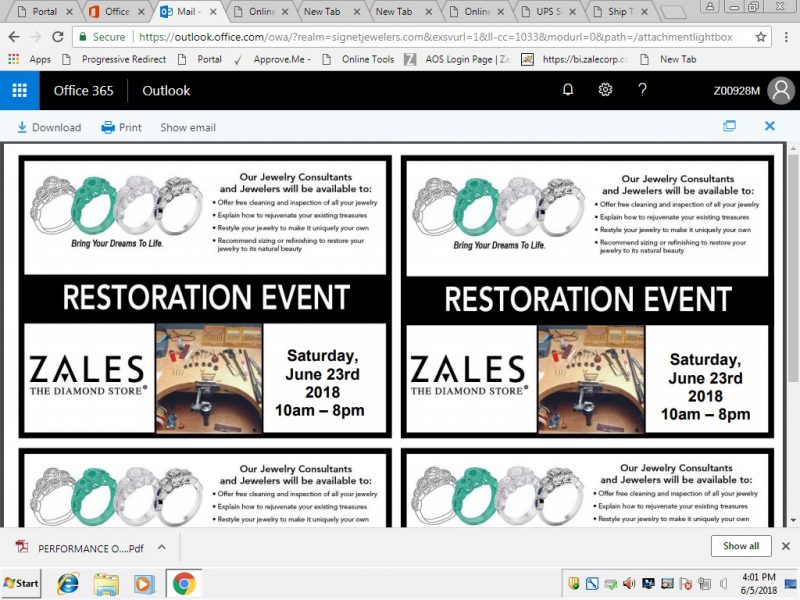The image size is (800, 600).
Task: Click Show email link
Action: click(x=188, y=127)
